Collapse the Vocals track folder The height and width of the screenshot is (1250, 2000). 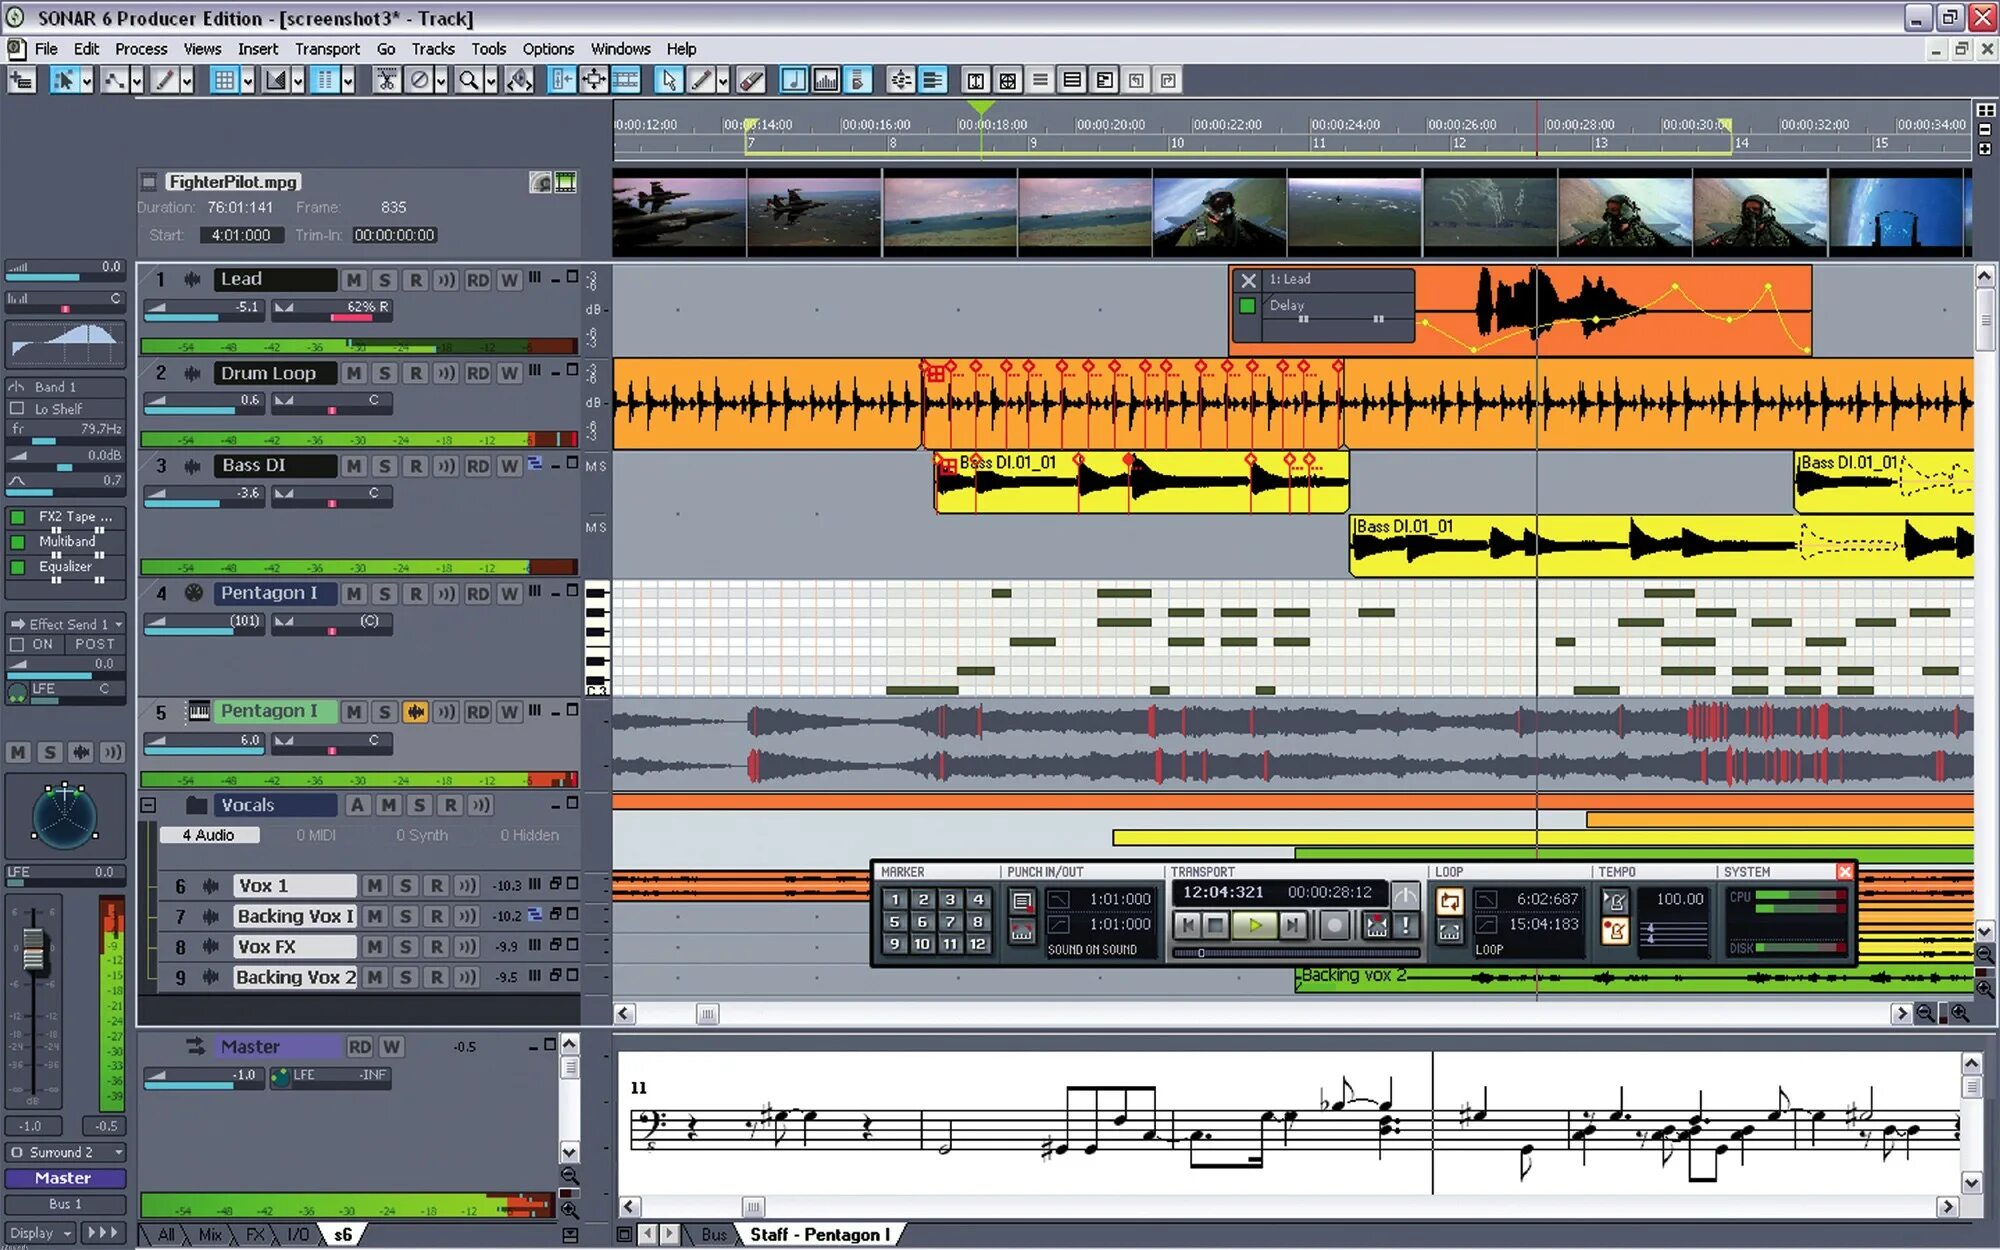coord(148,805)
